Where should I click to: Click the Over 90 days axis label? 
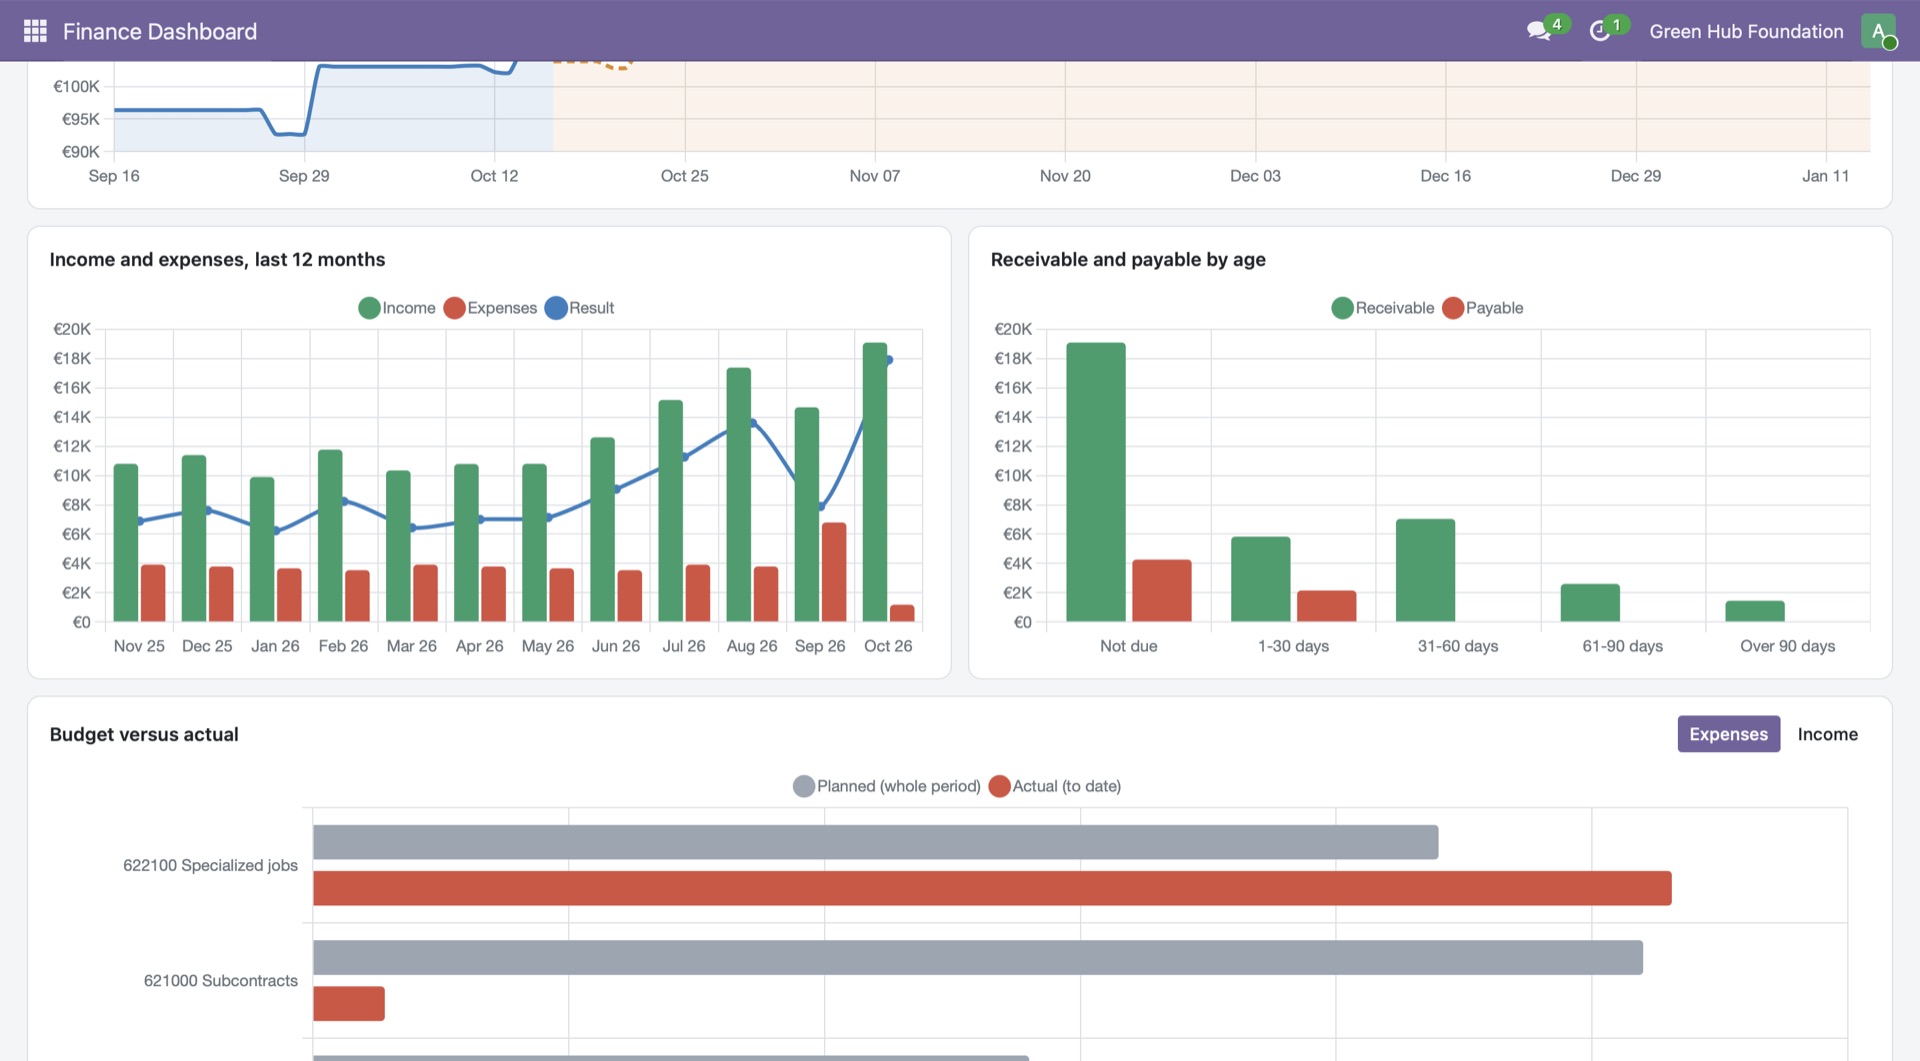[1787, 646]
